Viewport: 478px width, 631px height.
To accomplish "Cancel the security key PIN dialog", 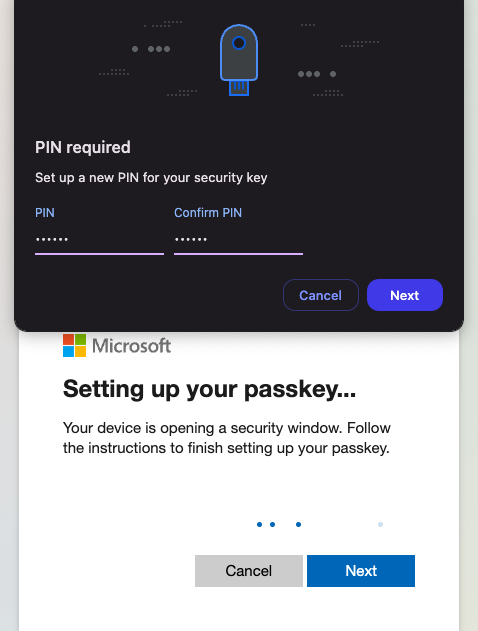I will coord(321,295).
